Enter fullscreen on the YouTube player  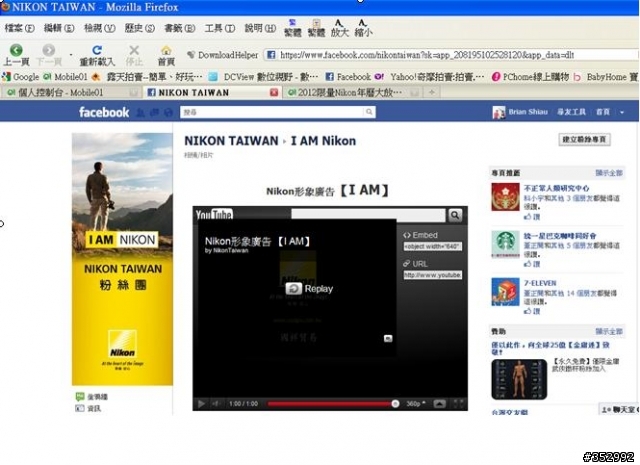(x=458, y=404)
